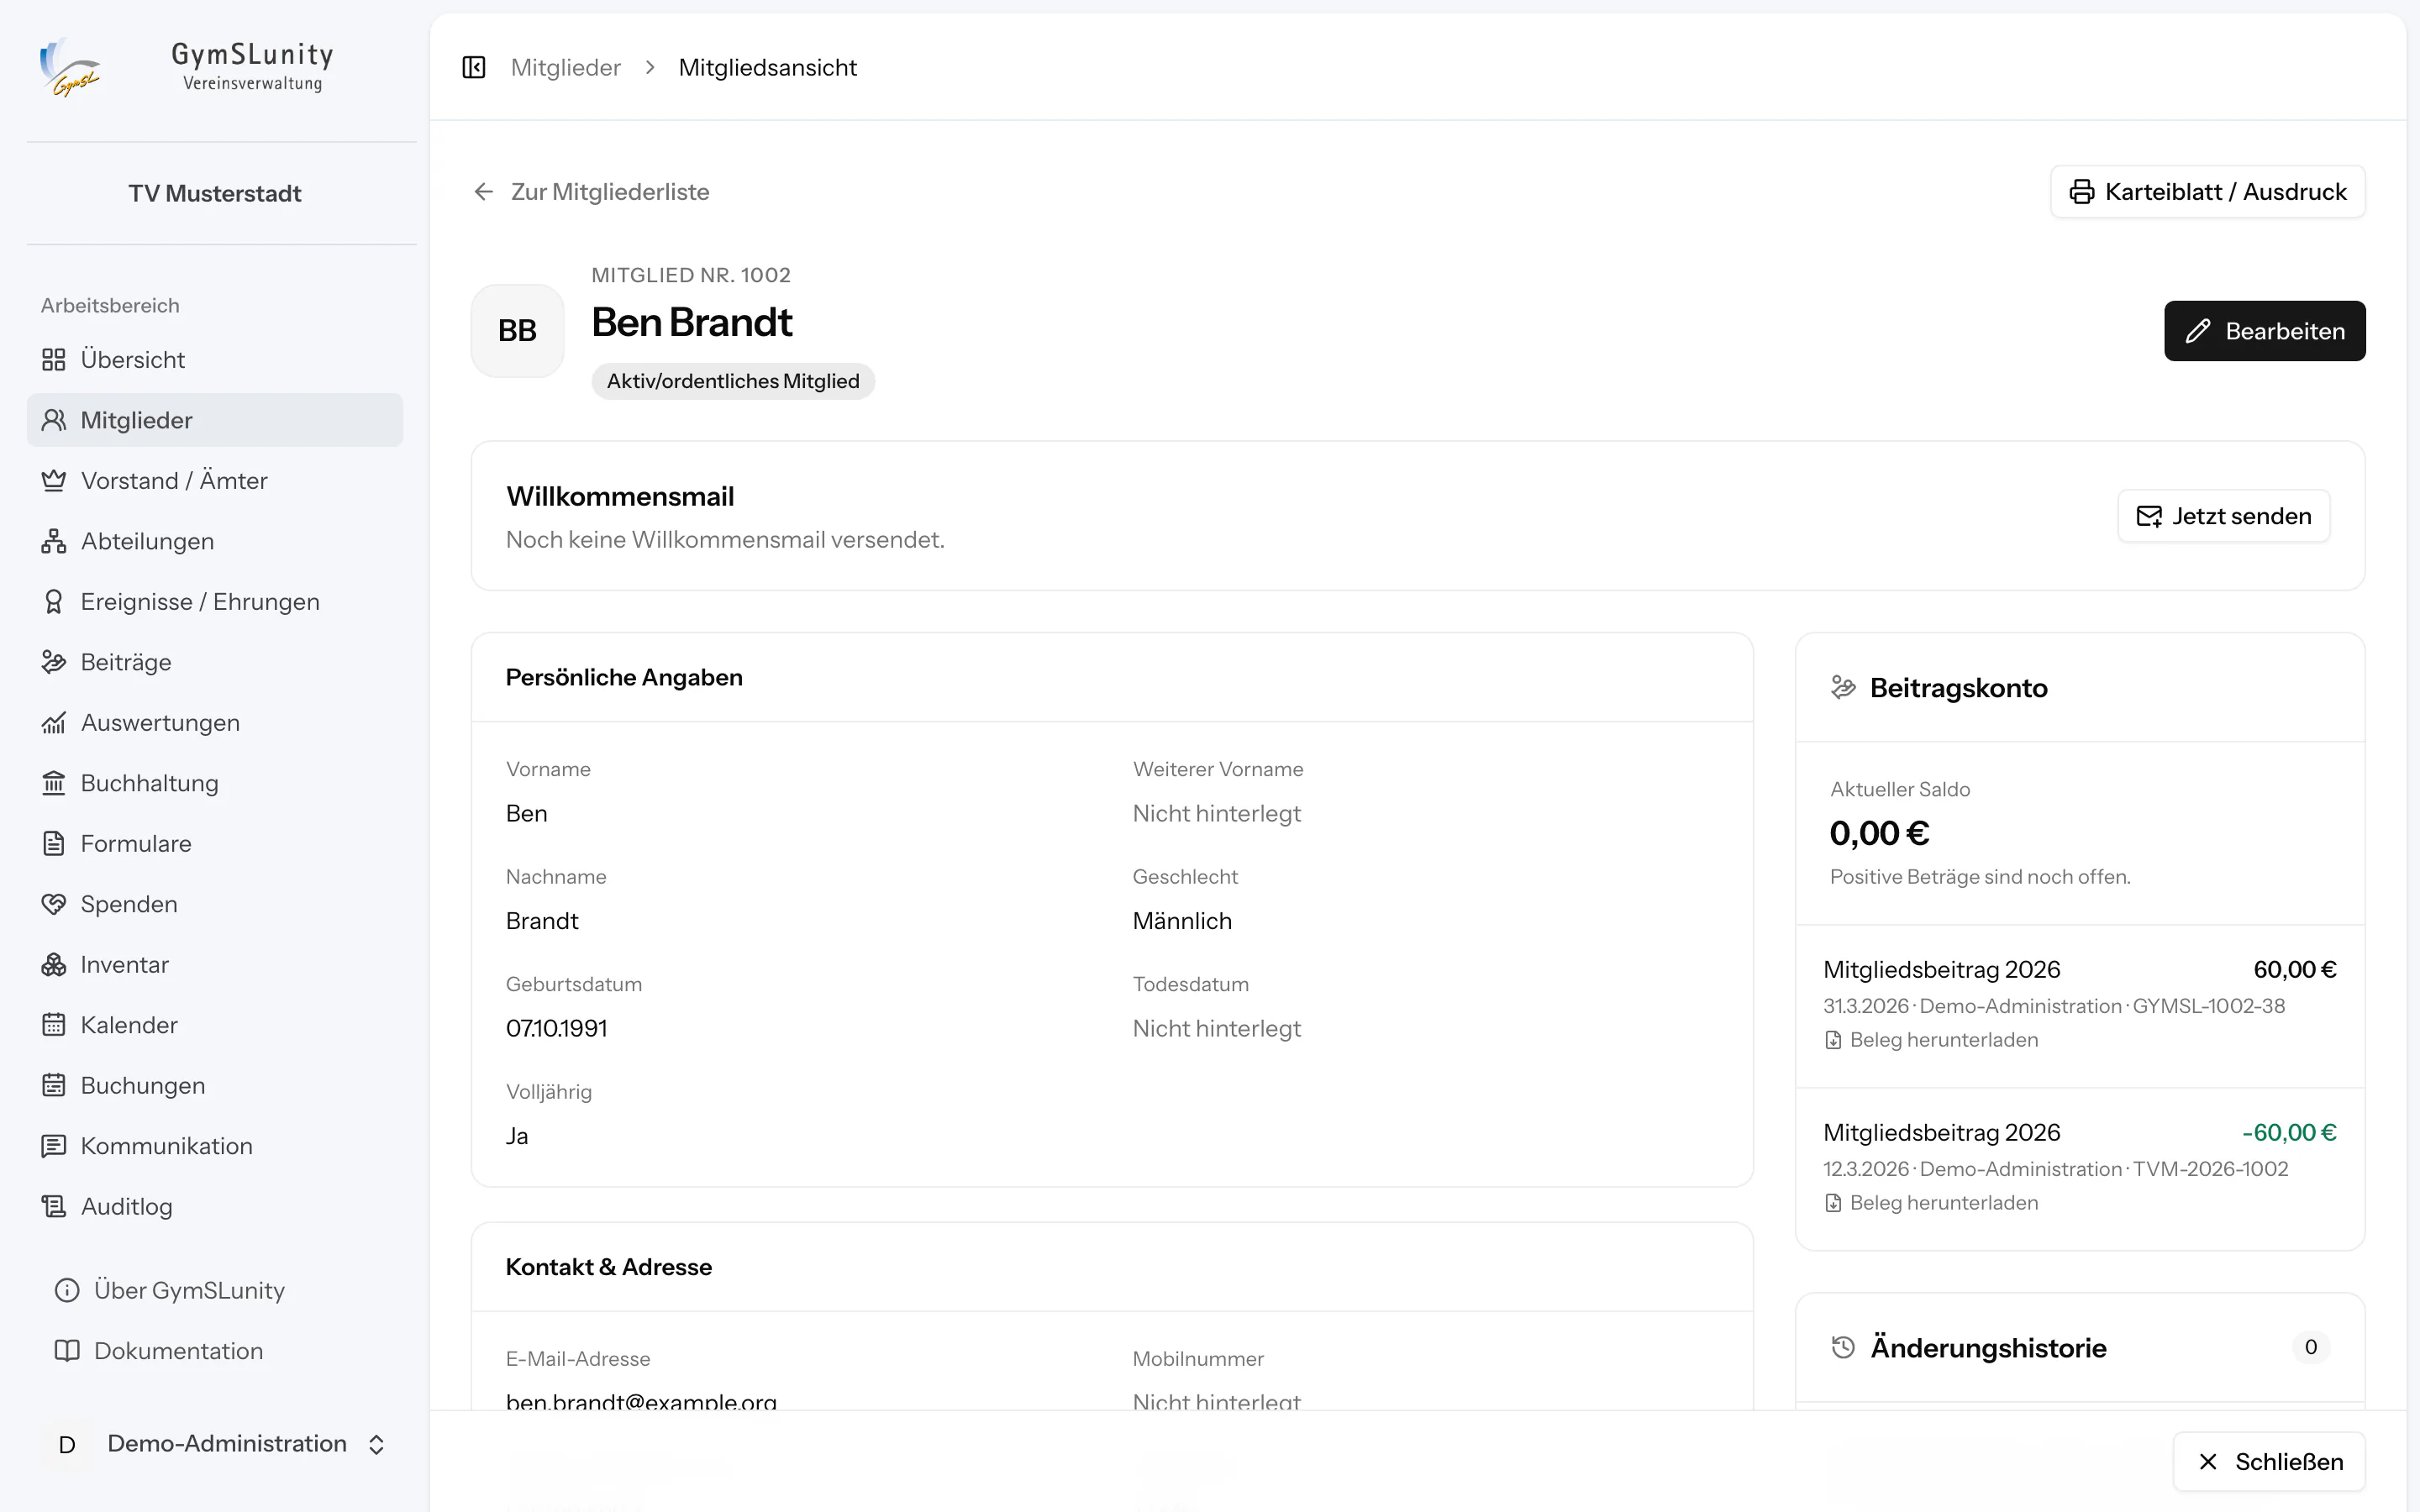The width and height of the screenshot is (2420, 1512).
Task: Click Karteiblatt / Ausdruck print button
Action: (2208, 191)
